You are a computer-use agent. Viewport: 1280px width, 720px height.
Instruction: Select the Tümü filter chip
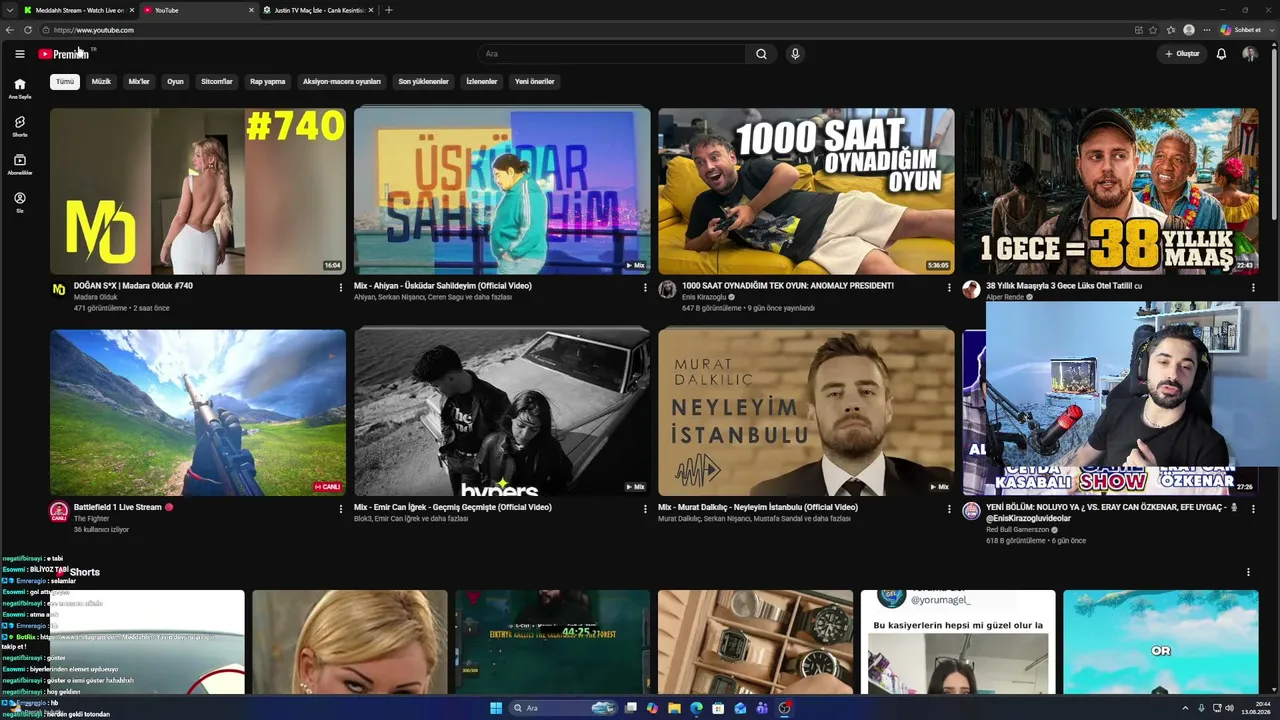click(65, 82)
